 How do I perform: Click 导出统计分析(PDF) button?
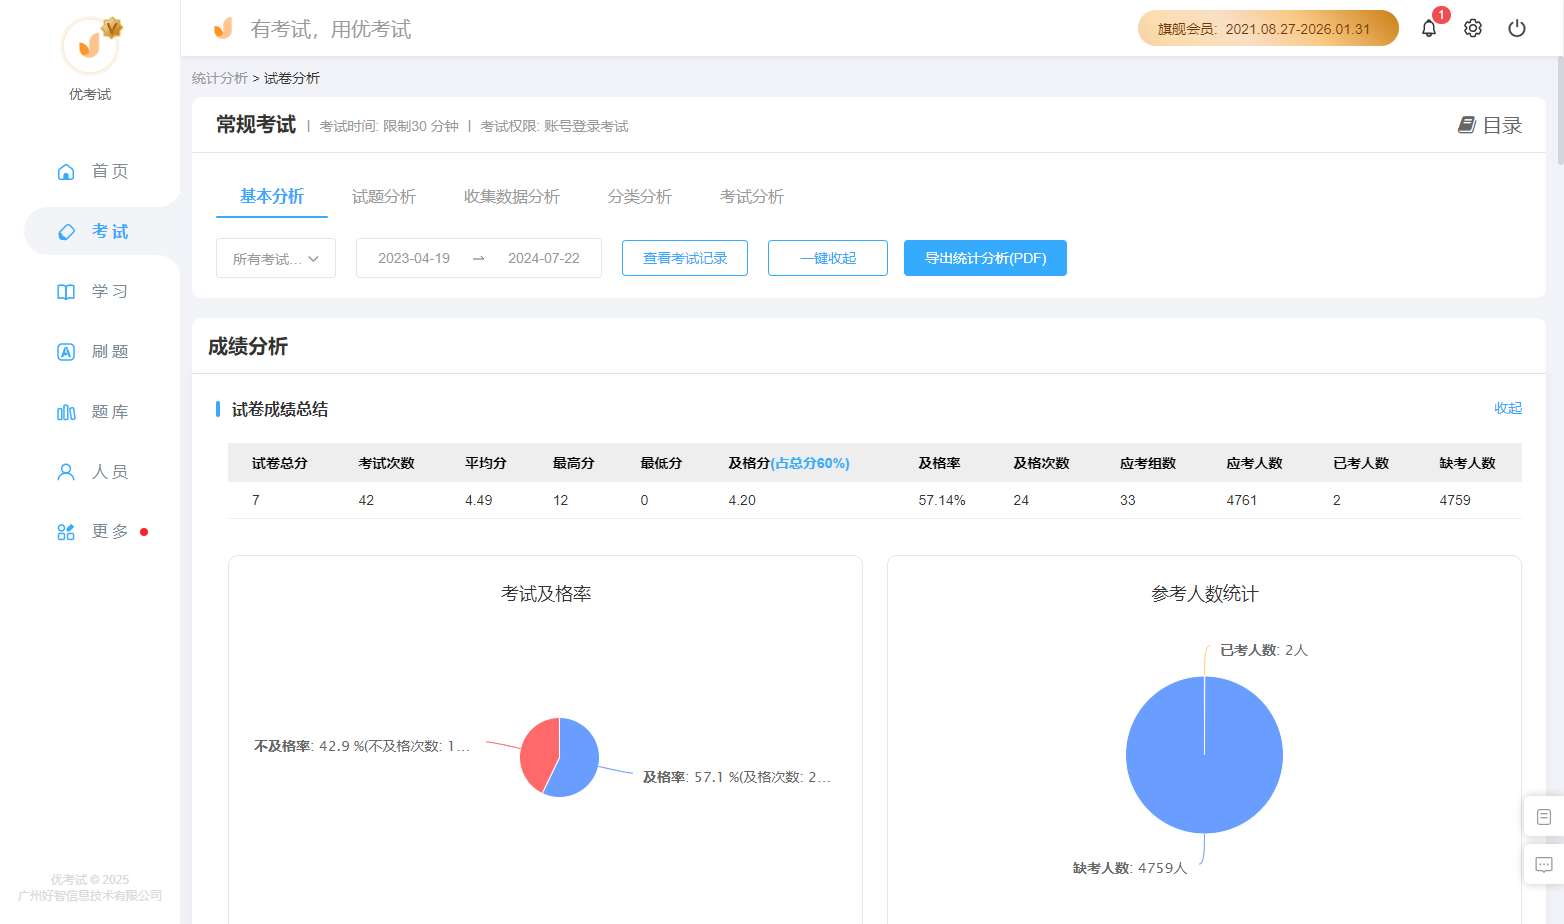pyautogui.click(x=985, y=258)
